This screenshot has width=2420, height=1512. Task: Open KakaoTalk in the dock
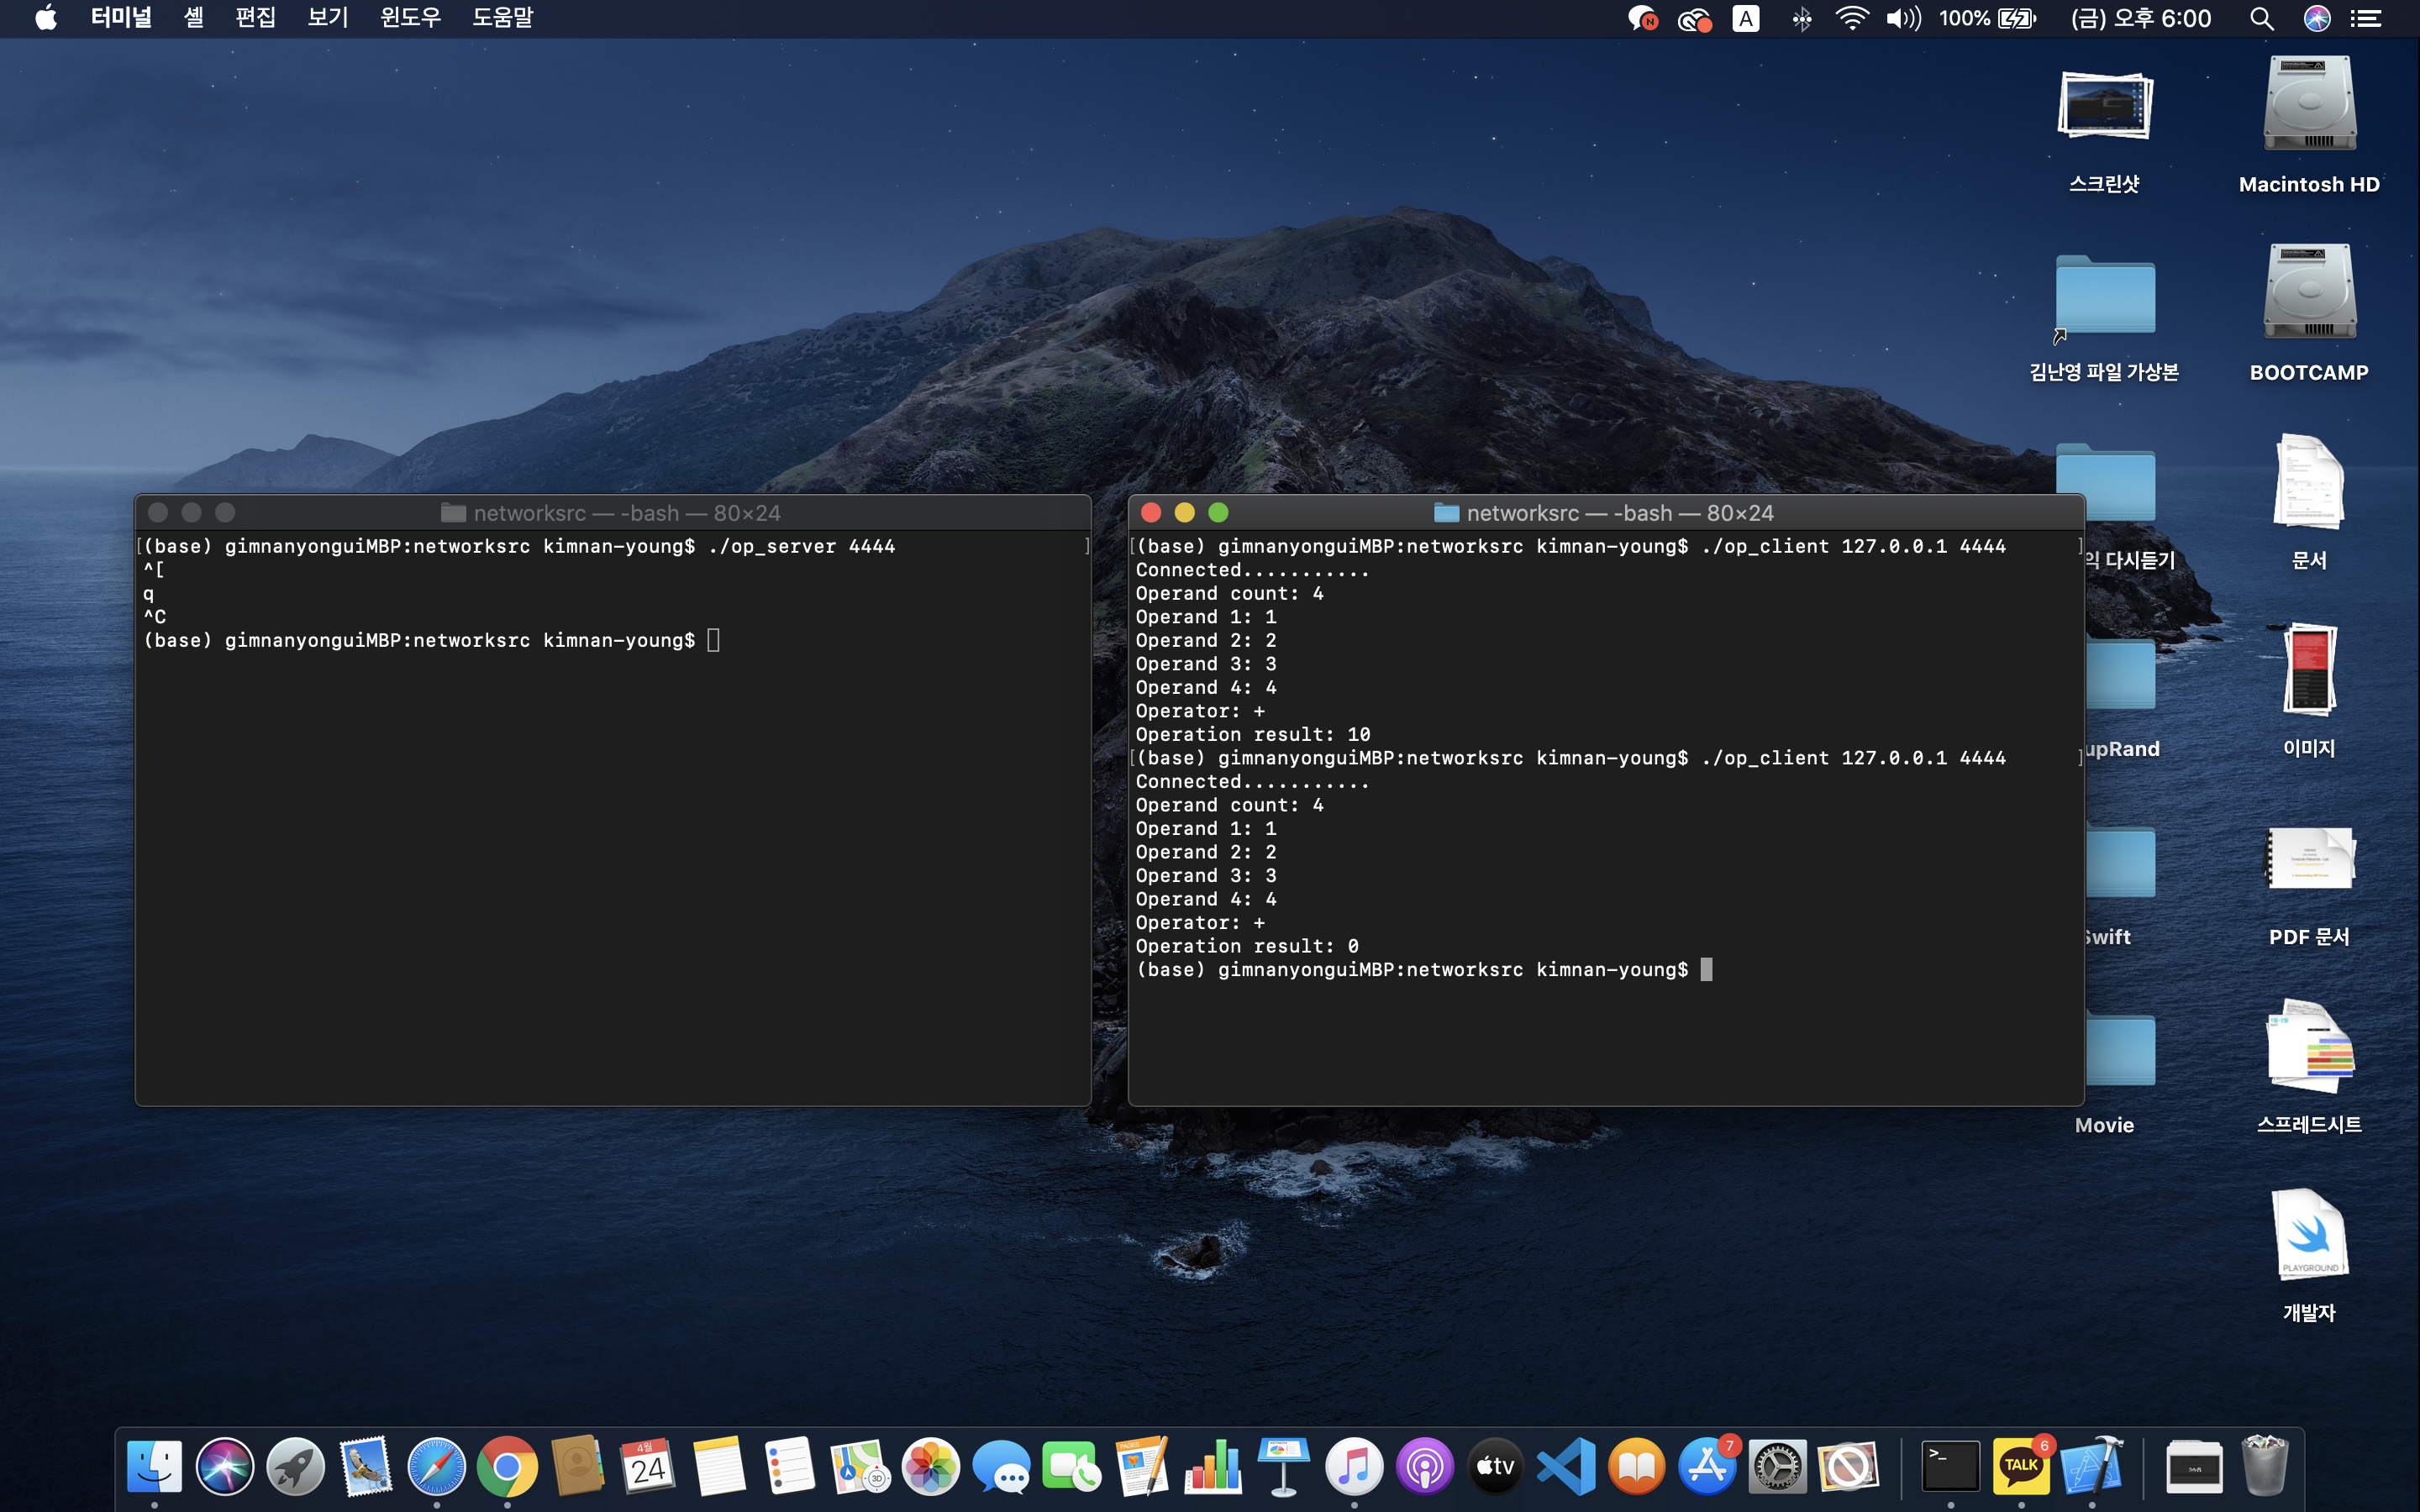click(x=2021, y=1466)
